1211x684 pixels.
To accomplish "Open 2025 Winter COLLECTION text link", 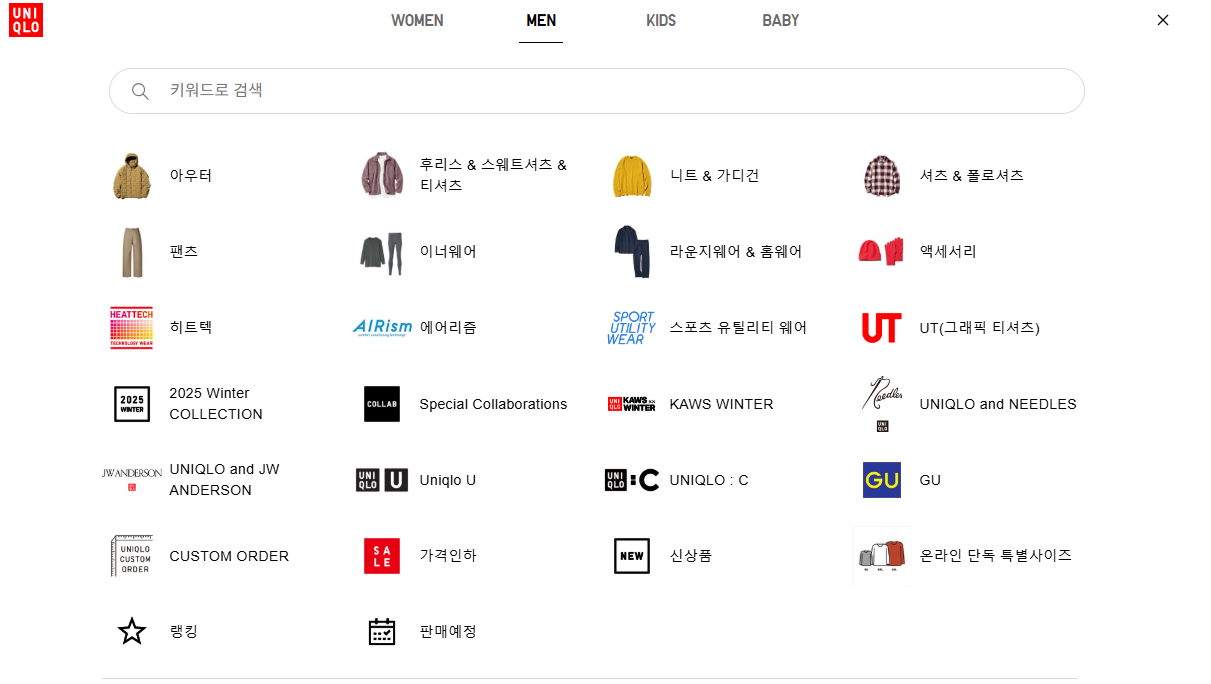I will (216, 404).
